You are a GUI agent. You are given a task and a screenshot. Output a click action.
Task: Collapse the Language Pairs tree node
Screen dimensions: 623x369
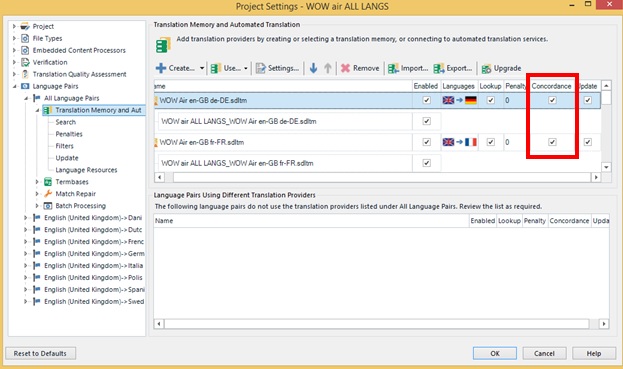14,86
